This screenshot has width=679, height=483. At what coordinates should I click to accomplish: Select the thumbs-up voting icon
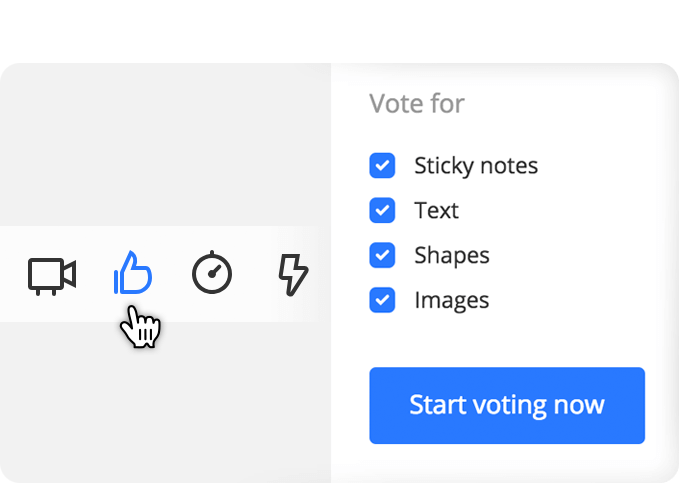(133, 273)
